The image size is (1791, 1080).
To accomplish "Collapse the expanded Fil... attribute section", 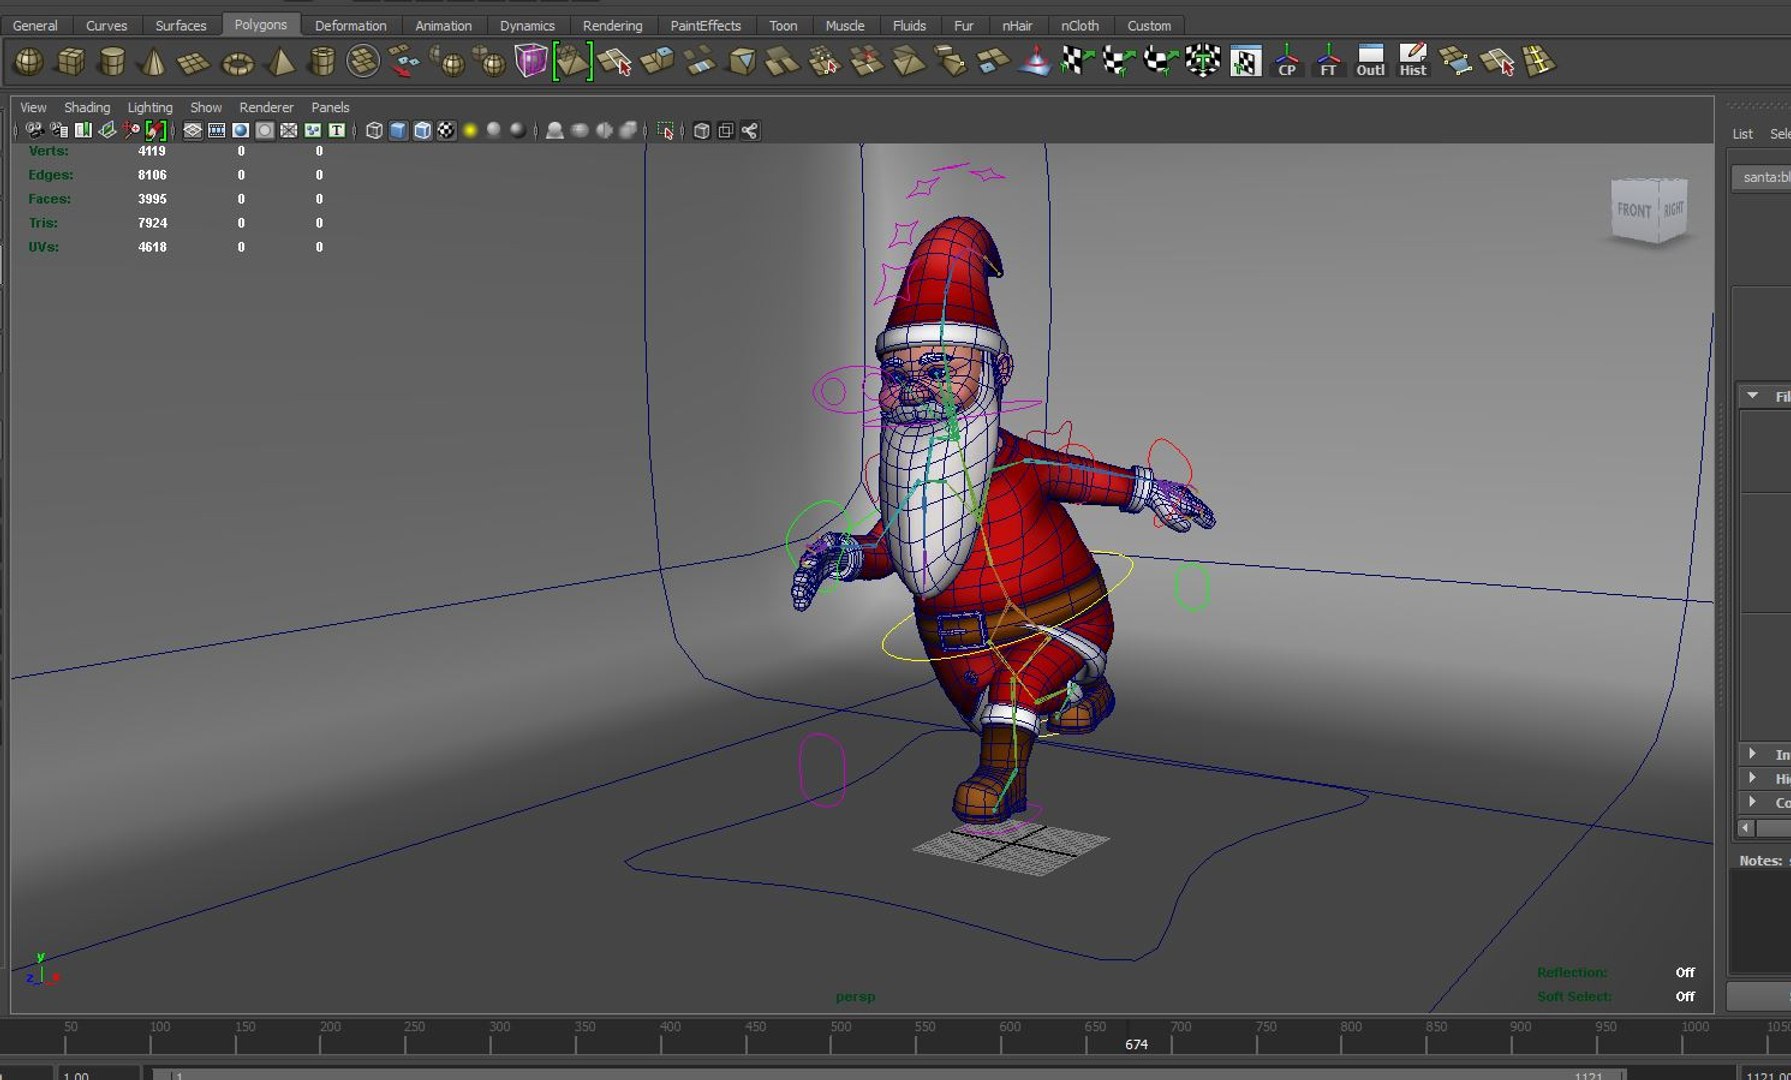I will click(1753, 396).
